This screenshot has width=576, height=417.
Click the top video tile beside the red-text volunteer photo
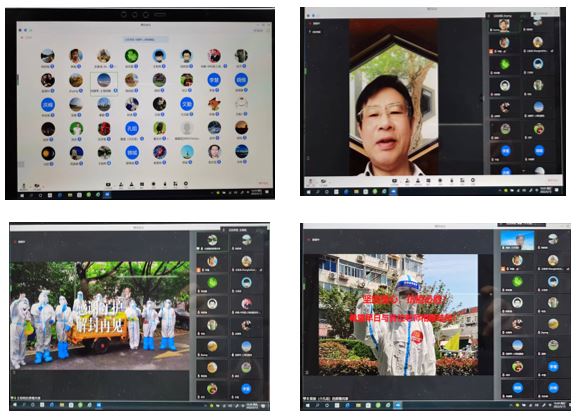click(x=517, y=241)
